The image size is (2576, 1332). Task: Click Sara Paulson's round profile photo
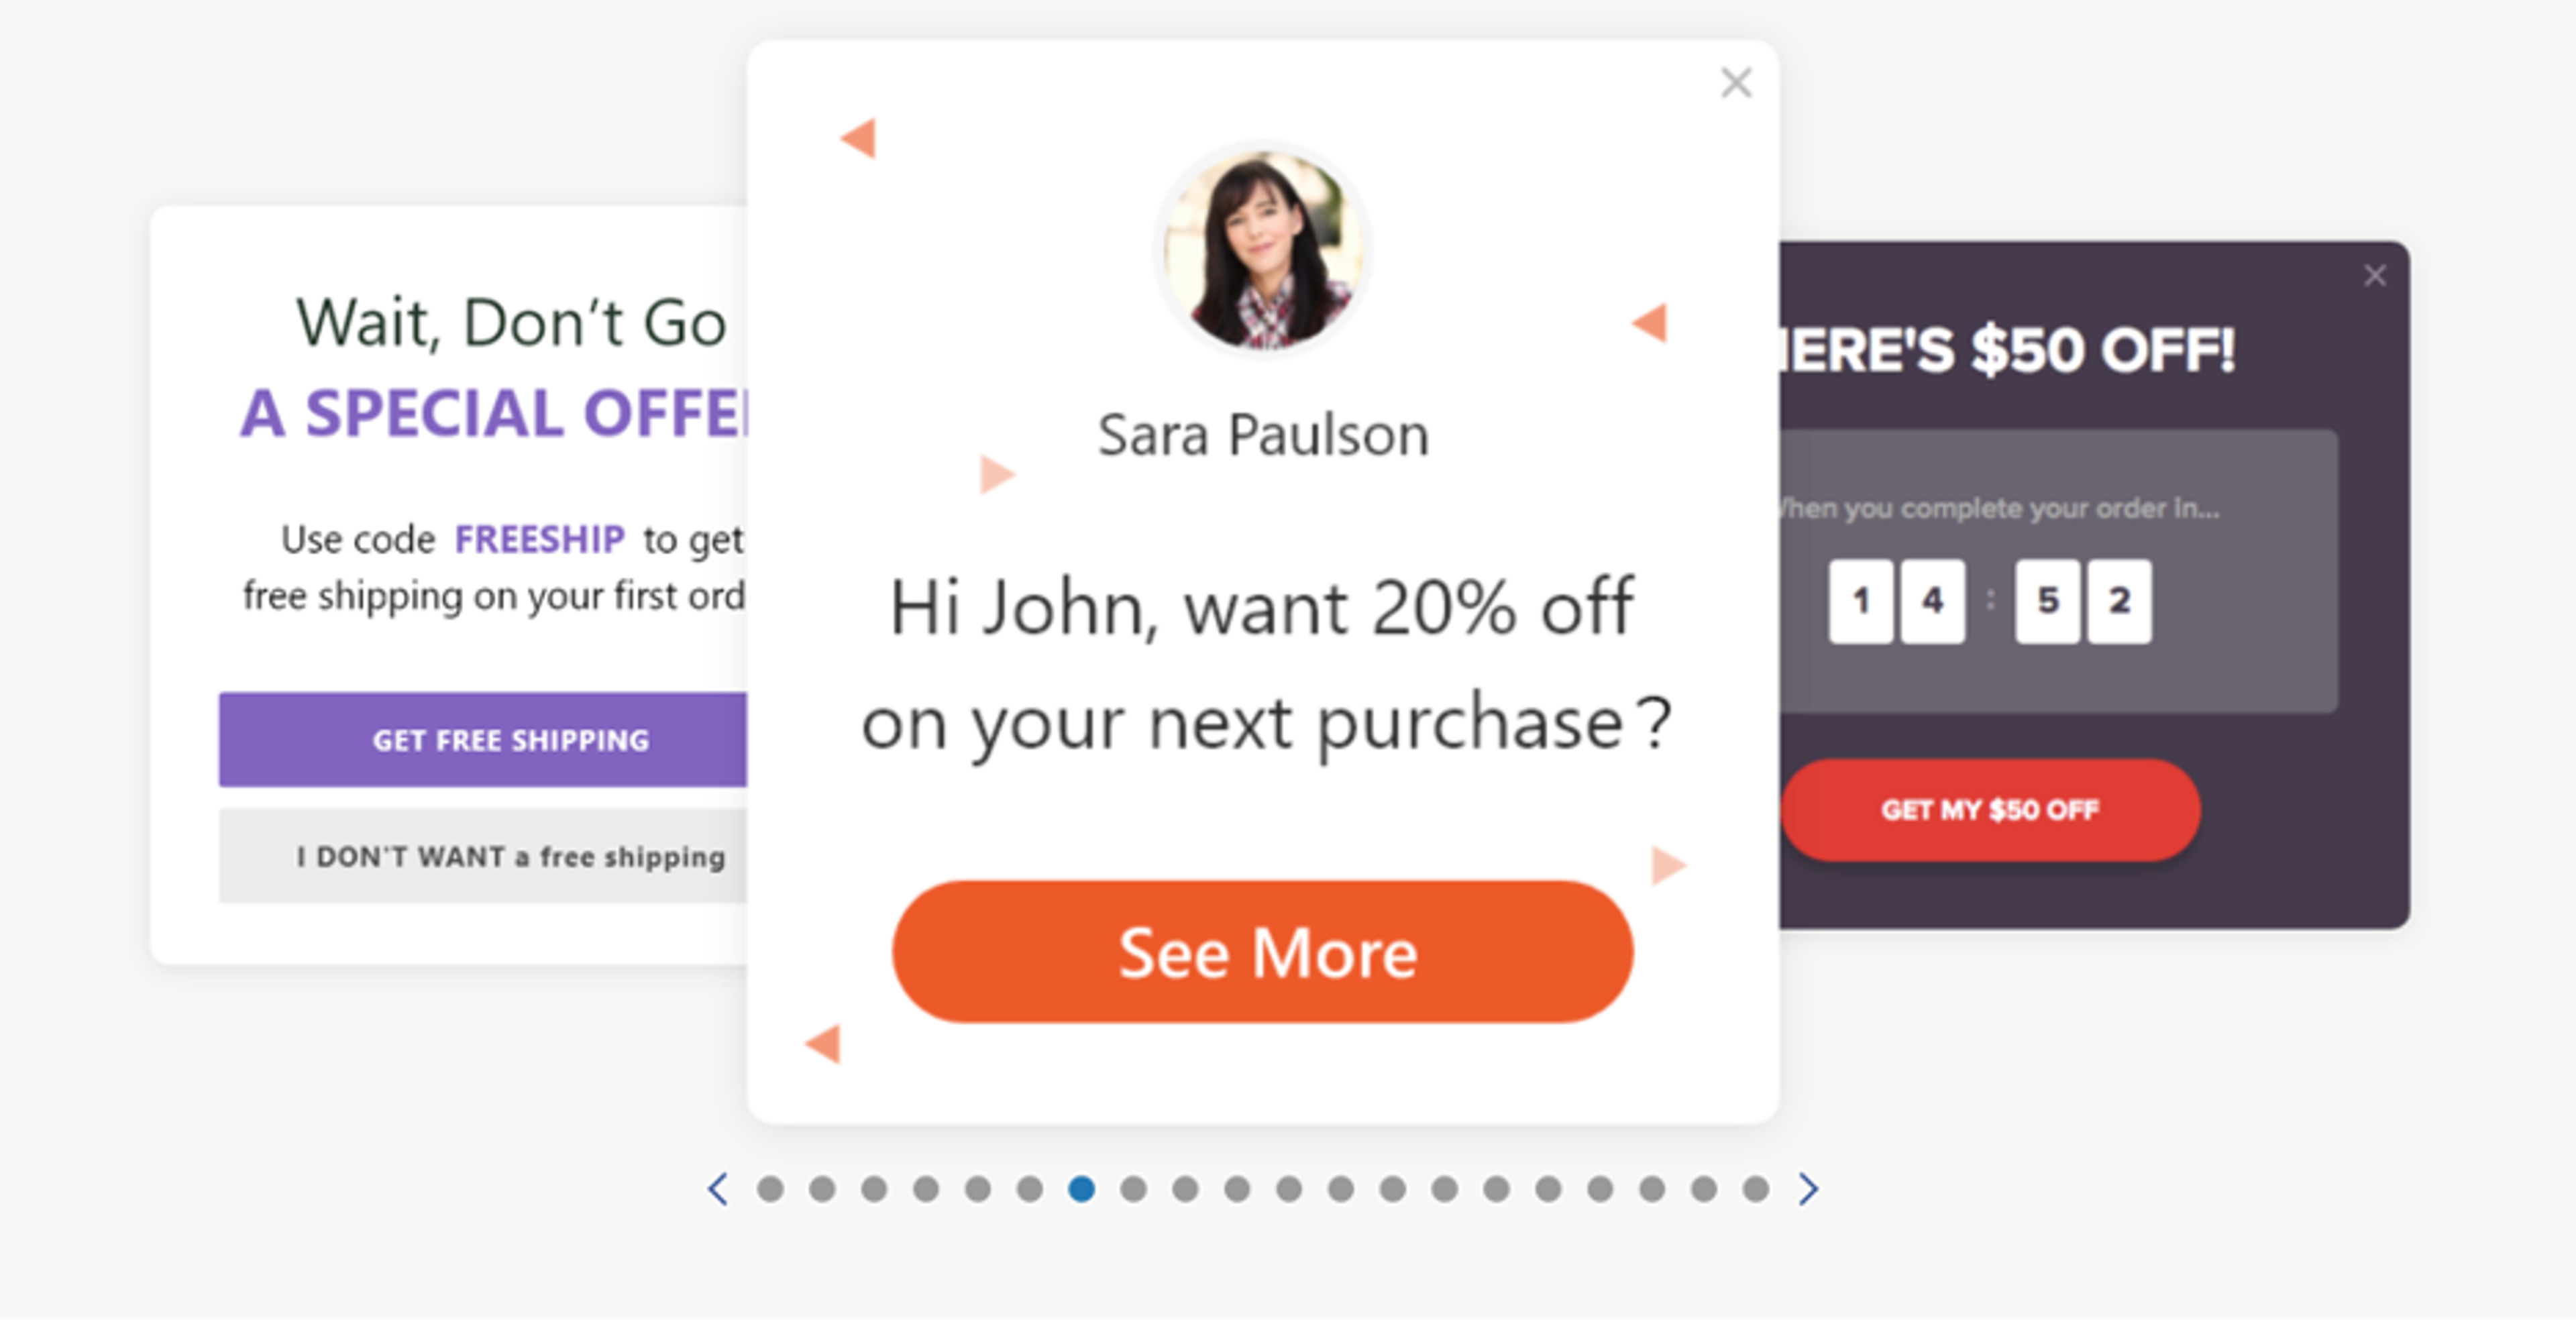1263,250
